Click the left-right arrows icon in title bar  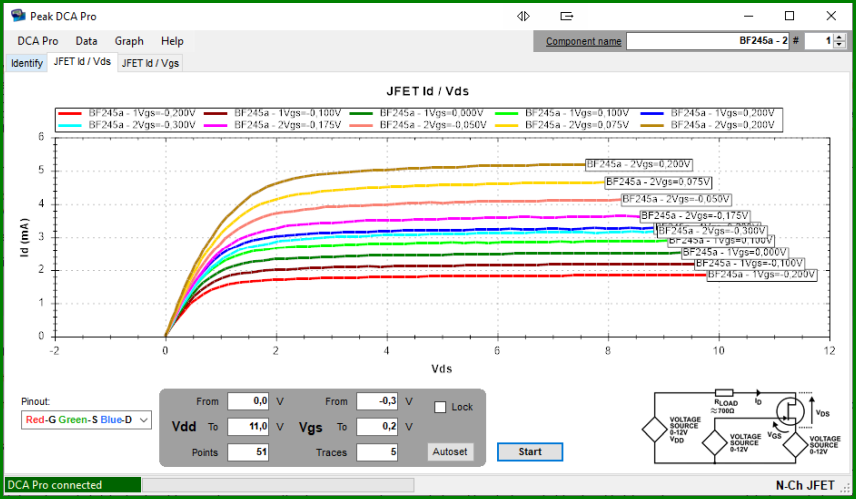[523, 16]
